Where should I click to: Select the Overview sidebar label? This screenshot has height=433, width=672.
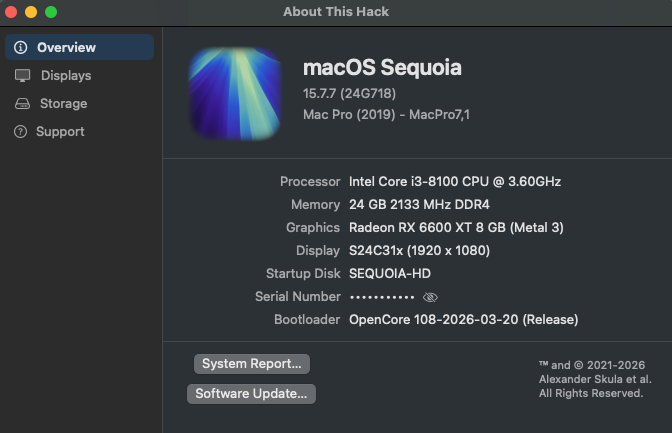[x=66, y=47]
